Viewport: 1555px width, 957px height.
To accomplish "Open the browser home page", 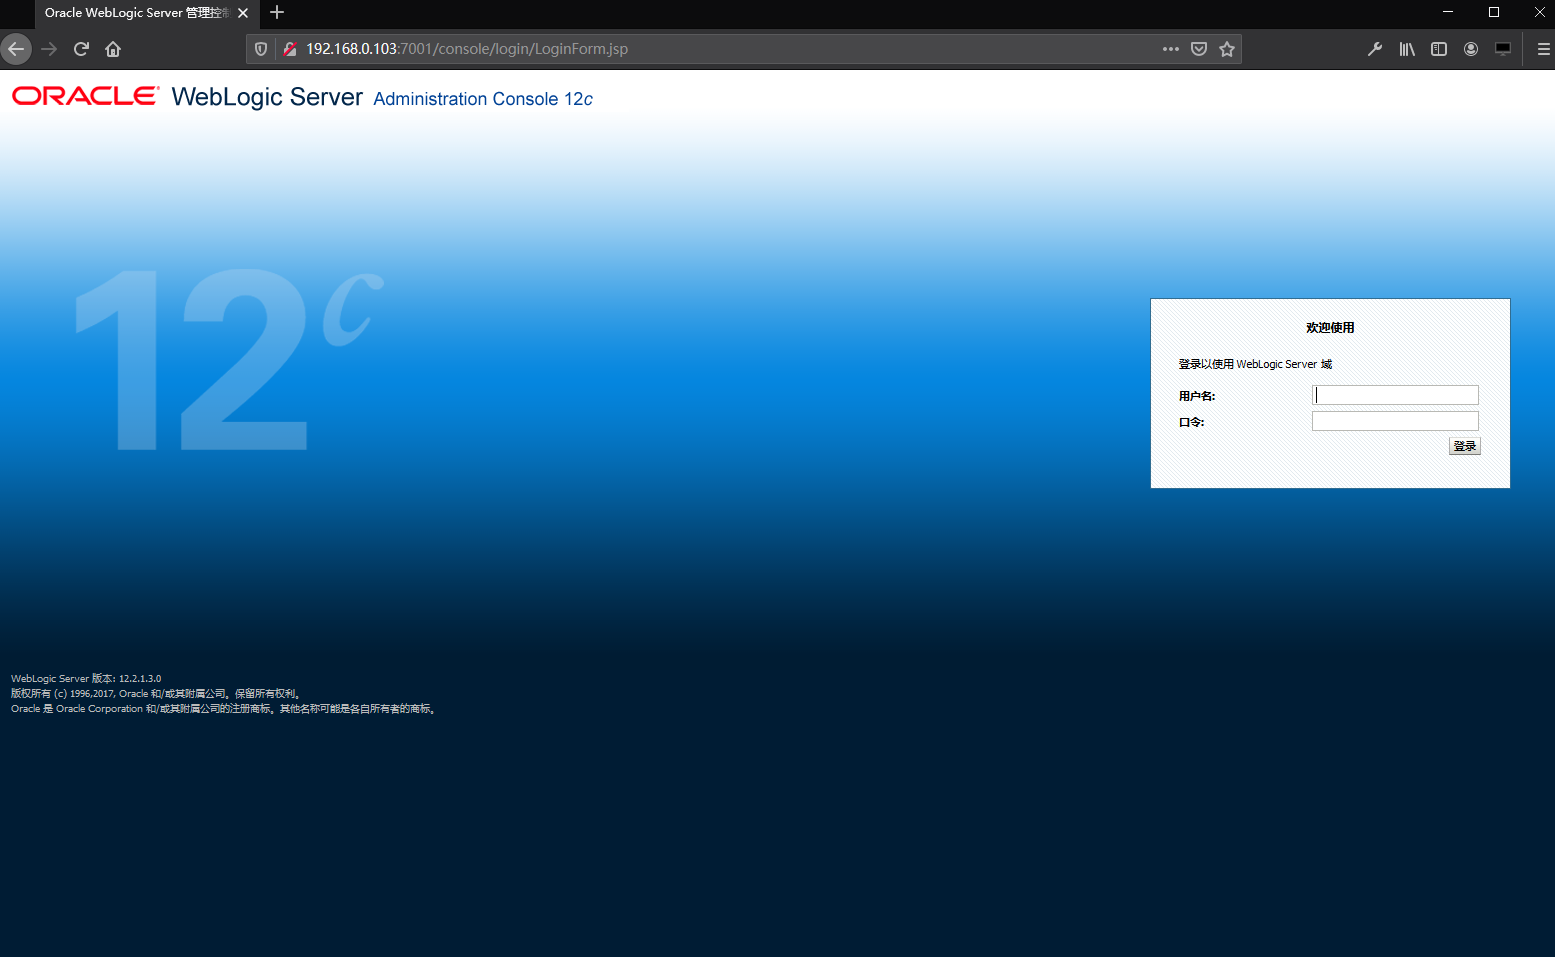I will (x=113, y=49).
